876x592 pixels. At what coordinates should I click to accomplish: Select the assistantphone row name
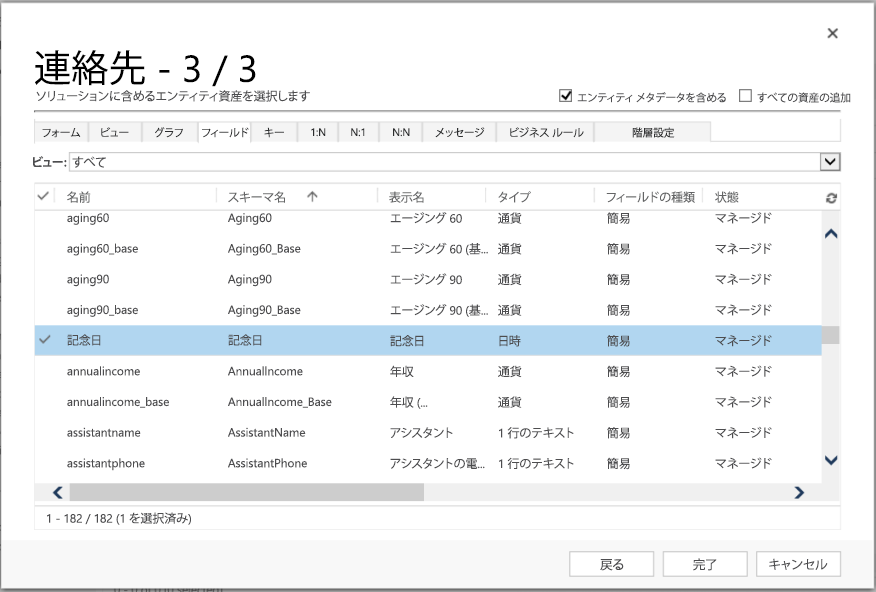click(106, 464)
